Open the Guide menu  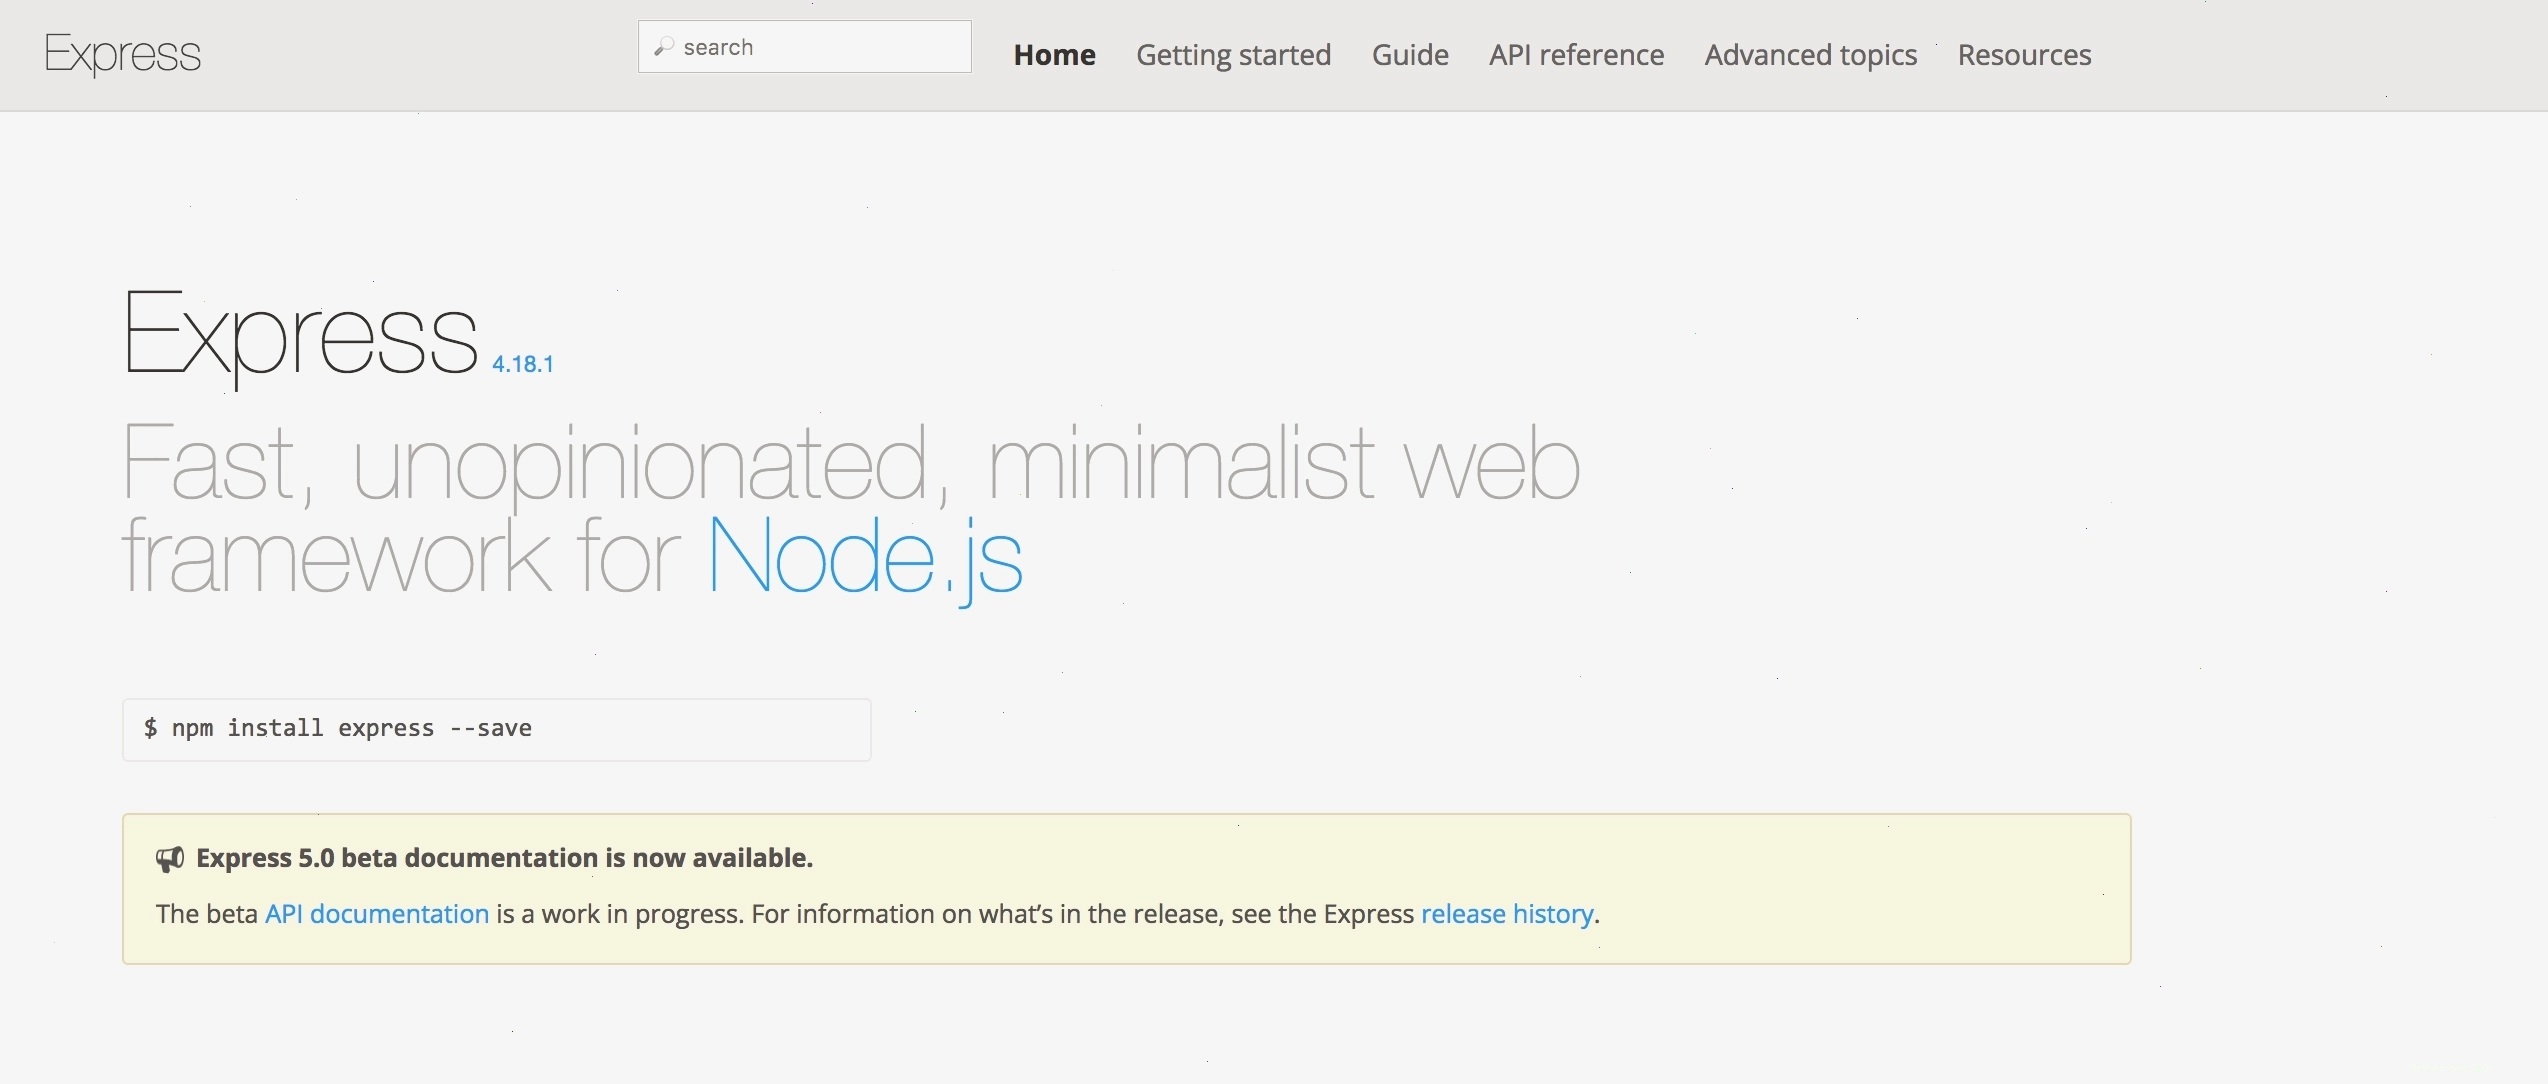pyautogui.click(x=1410, y=55)
